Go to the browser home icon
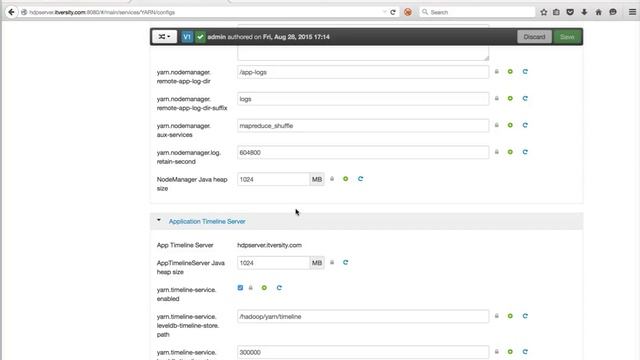Screen dimensions: 640x360 (598, 12)
